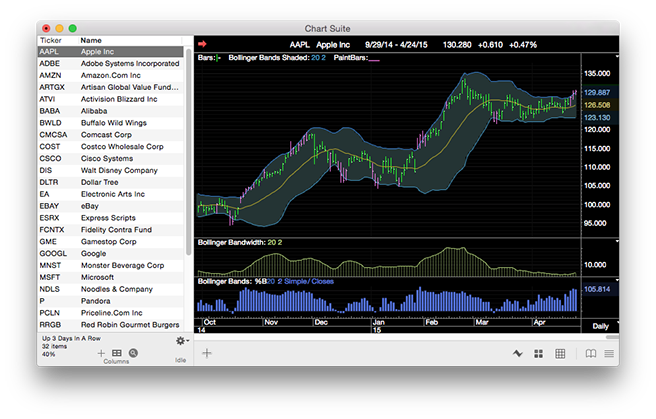Image resolution: width=656 pixels, height=419 pixels.
Task: Click the PaintBars magenta color swatch
Action: [374, 61]
